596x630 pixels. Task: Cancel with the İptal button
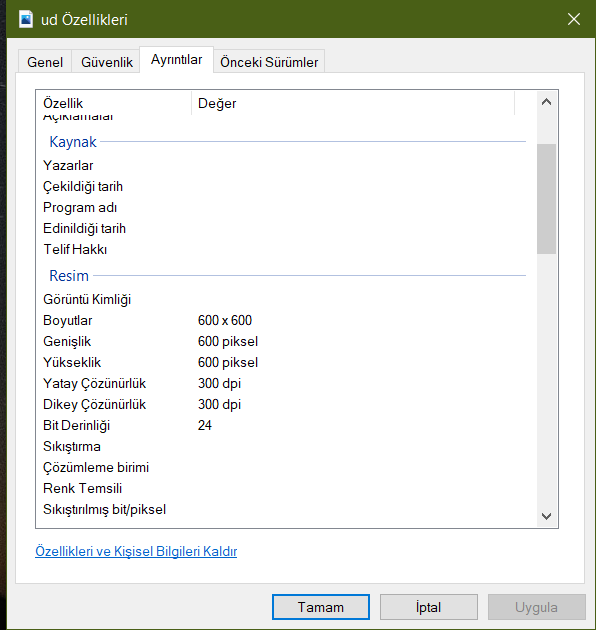(x=429, y=607)
